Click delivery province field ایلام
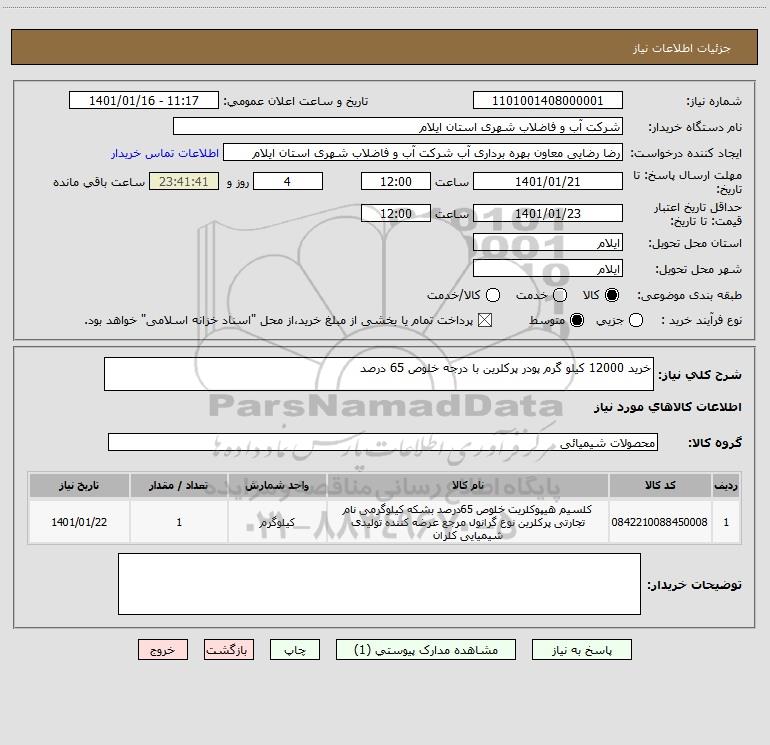The width and height of the screenshot is (770, 745). (548, 243)
